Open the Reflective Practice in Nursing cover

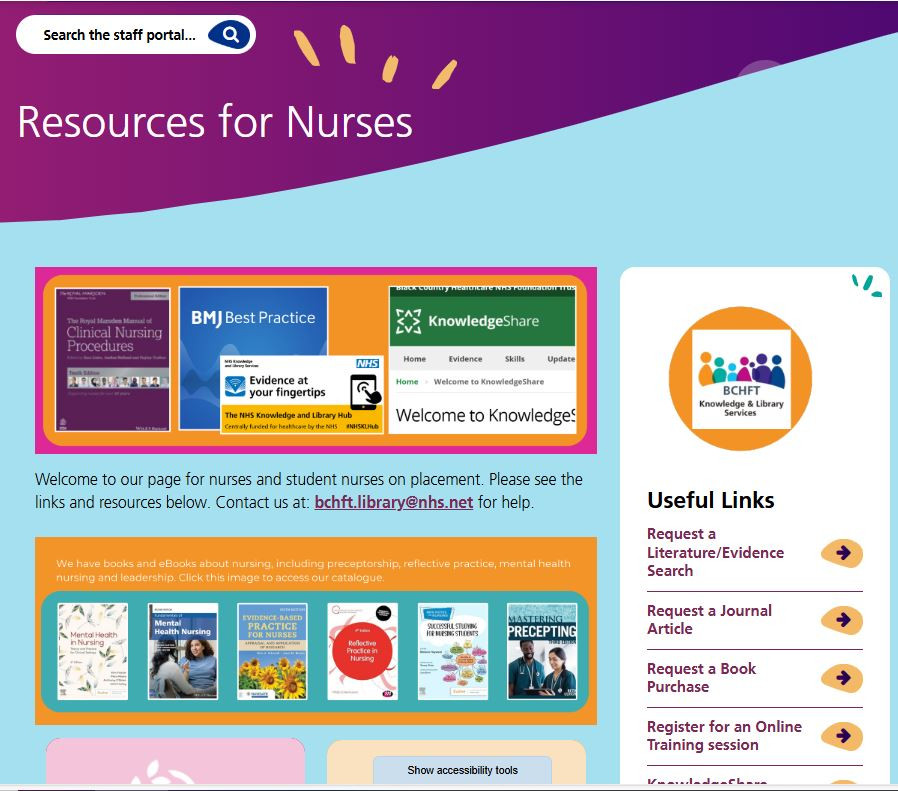tap(363, 651)
